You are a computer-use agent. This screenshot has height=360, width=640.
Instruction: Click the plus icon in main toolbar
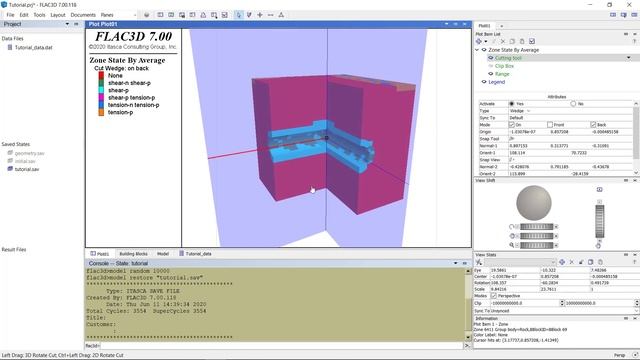click(260, 15)
